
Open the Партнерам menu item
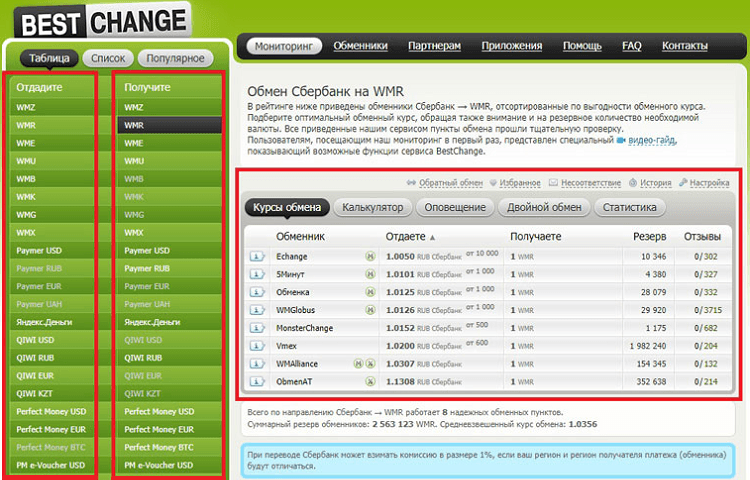pyautogui.click(x=434, y=46)
